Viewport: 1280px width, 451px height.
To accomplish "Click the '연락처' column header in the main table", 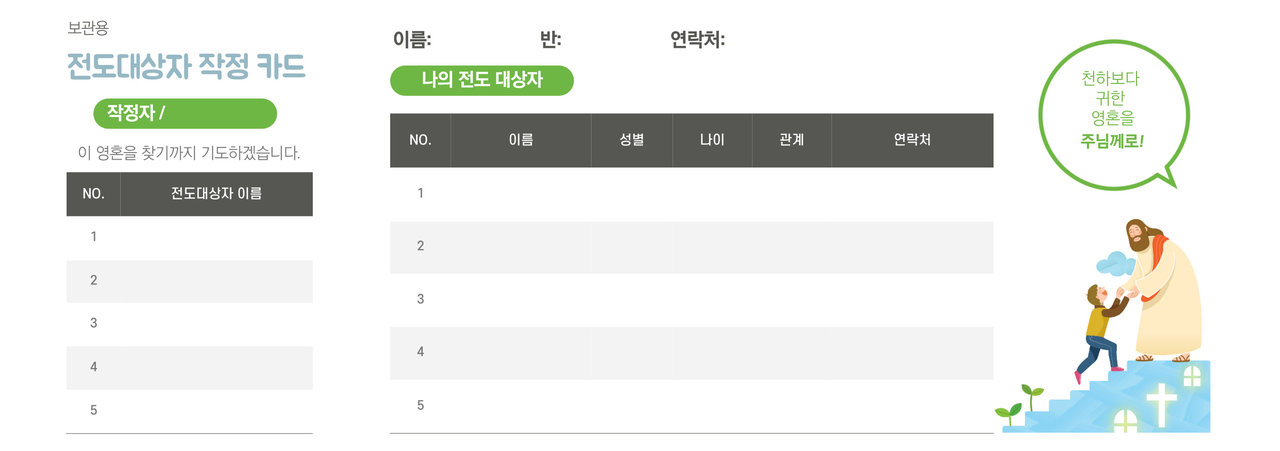I will coord(912,140).
